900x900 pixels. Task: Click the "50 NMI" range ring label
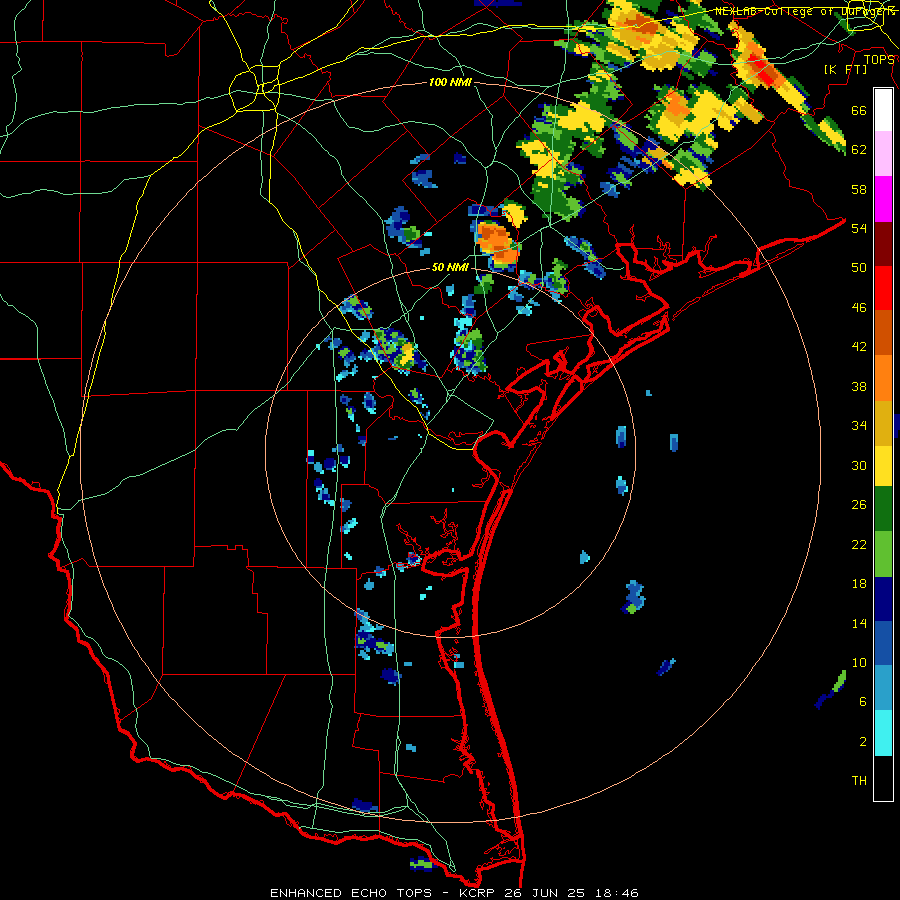[450, 267]
